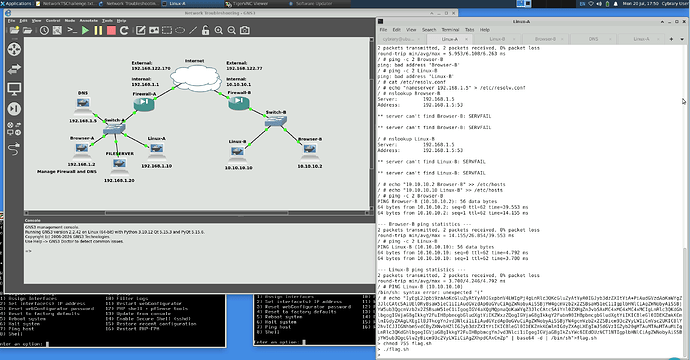Take a screenshot with camera icon
The image size is (690, 360).
point(245,30)
